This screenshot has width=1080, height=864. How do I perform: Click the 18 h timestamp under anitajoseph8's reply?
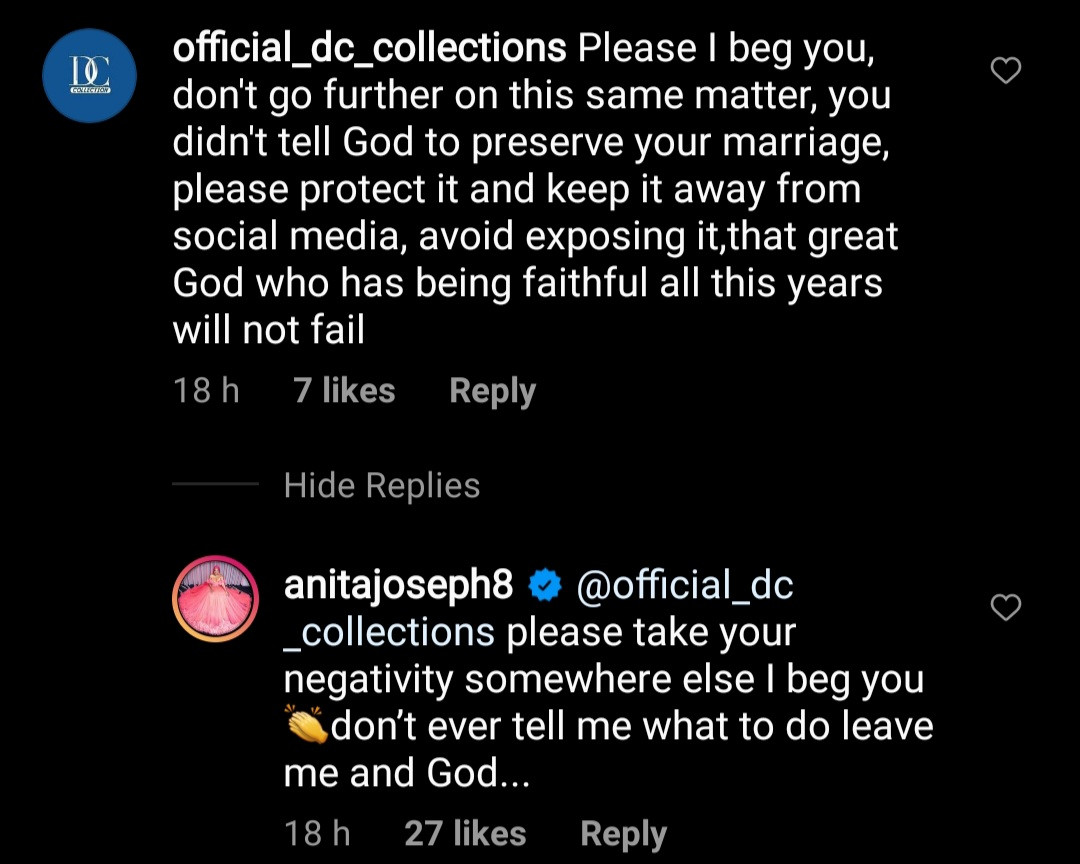[317, 833]
